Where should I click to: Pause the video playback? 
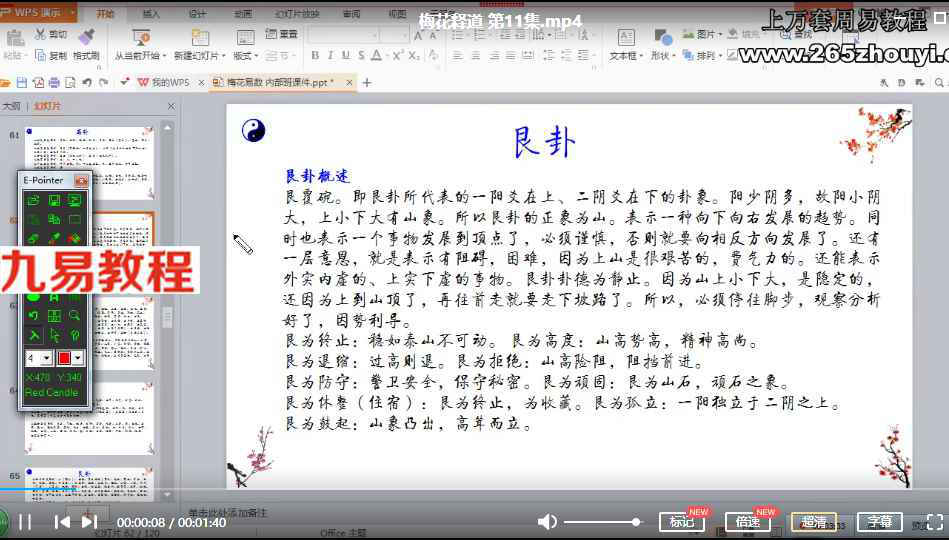(25, 521)
